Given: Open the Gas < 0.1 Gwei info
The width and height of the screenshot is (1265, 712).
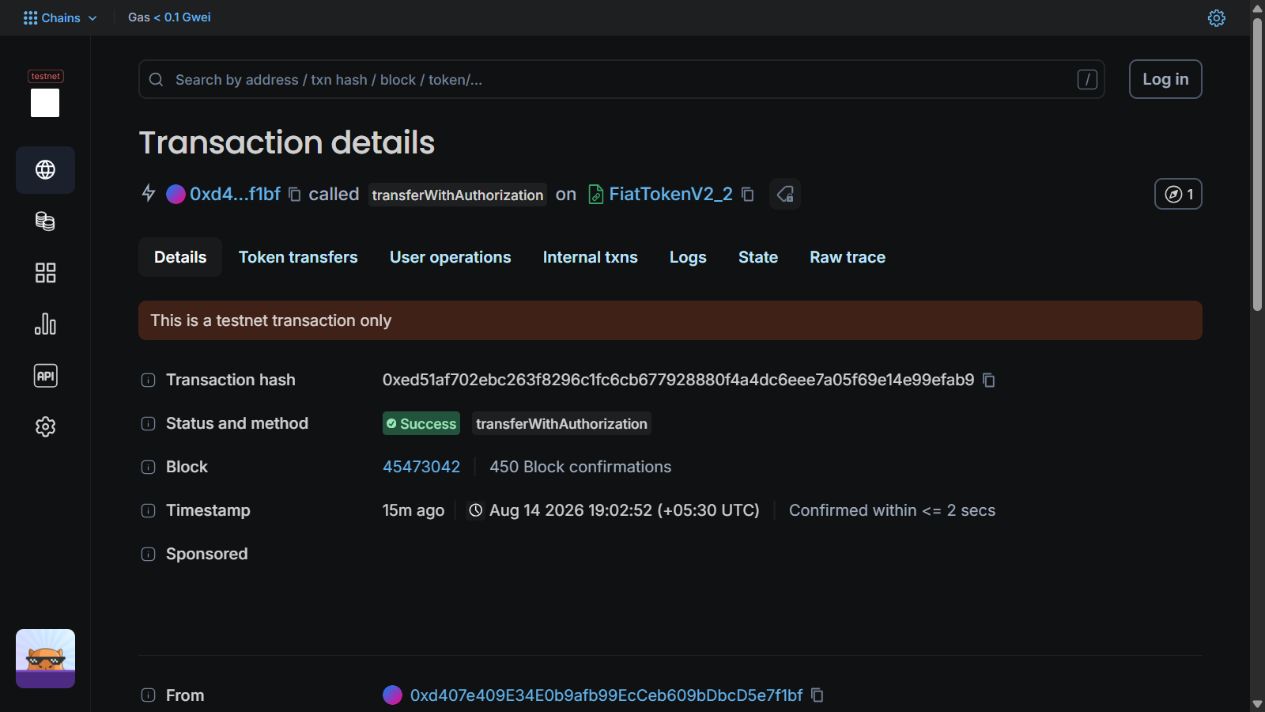Looking at the screenshot, I should (x=169, y=17).
